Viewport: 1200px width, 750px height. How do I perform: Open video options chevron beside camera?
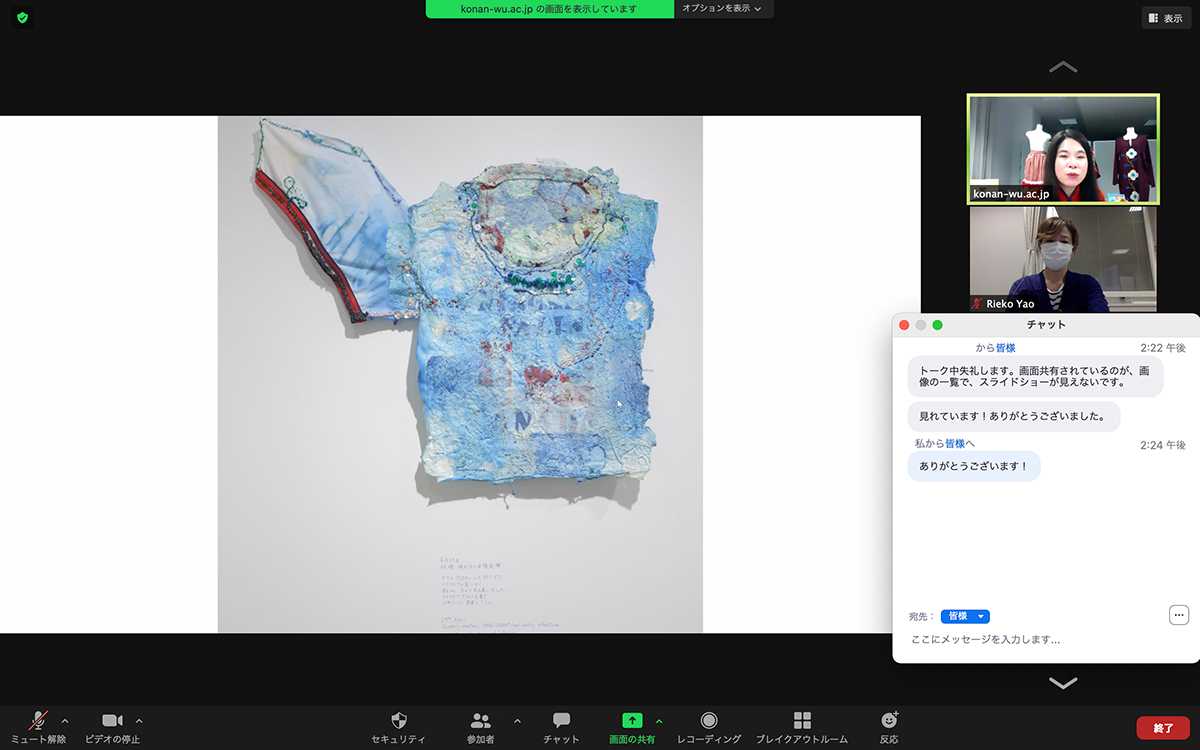point(139,720)
